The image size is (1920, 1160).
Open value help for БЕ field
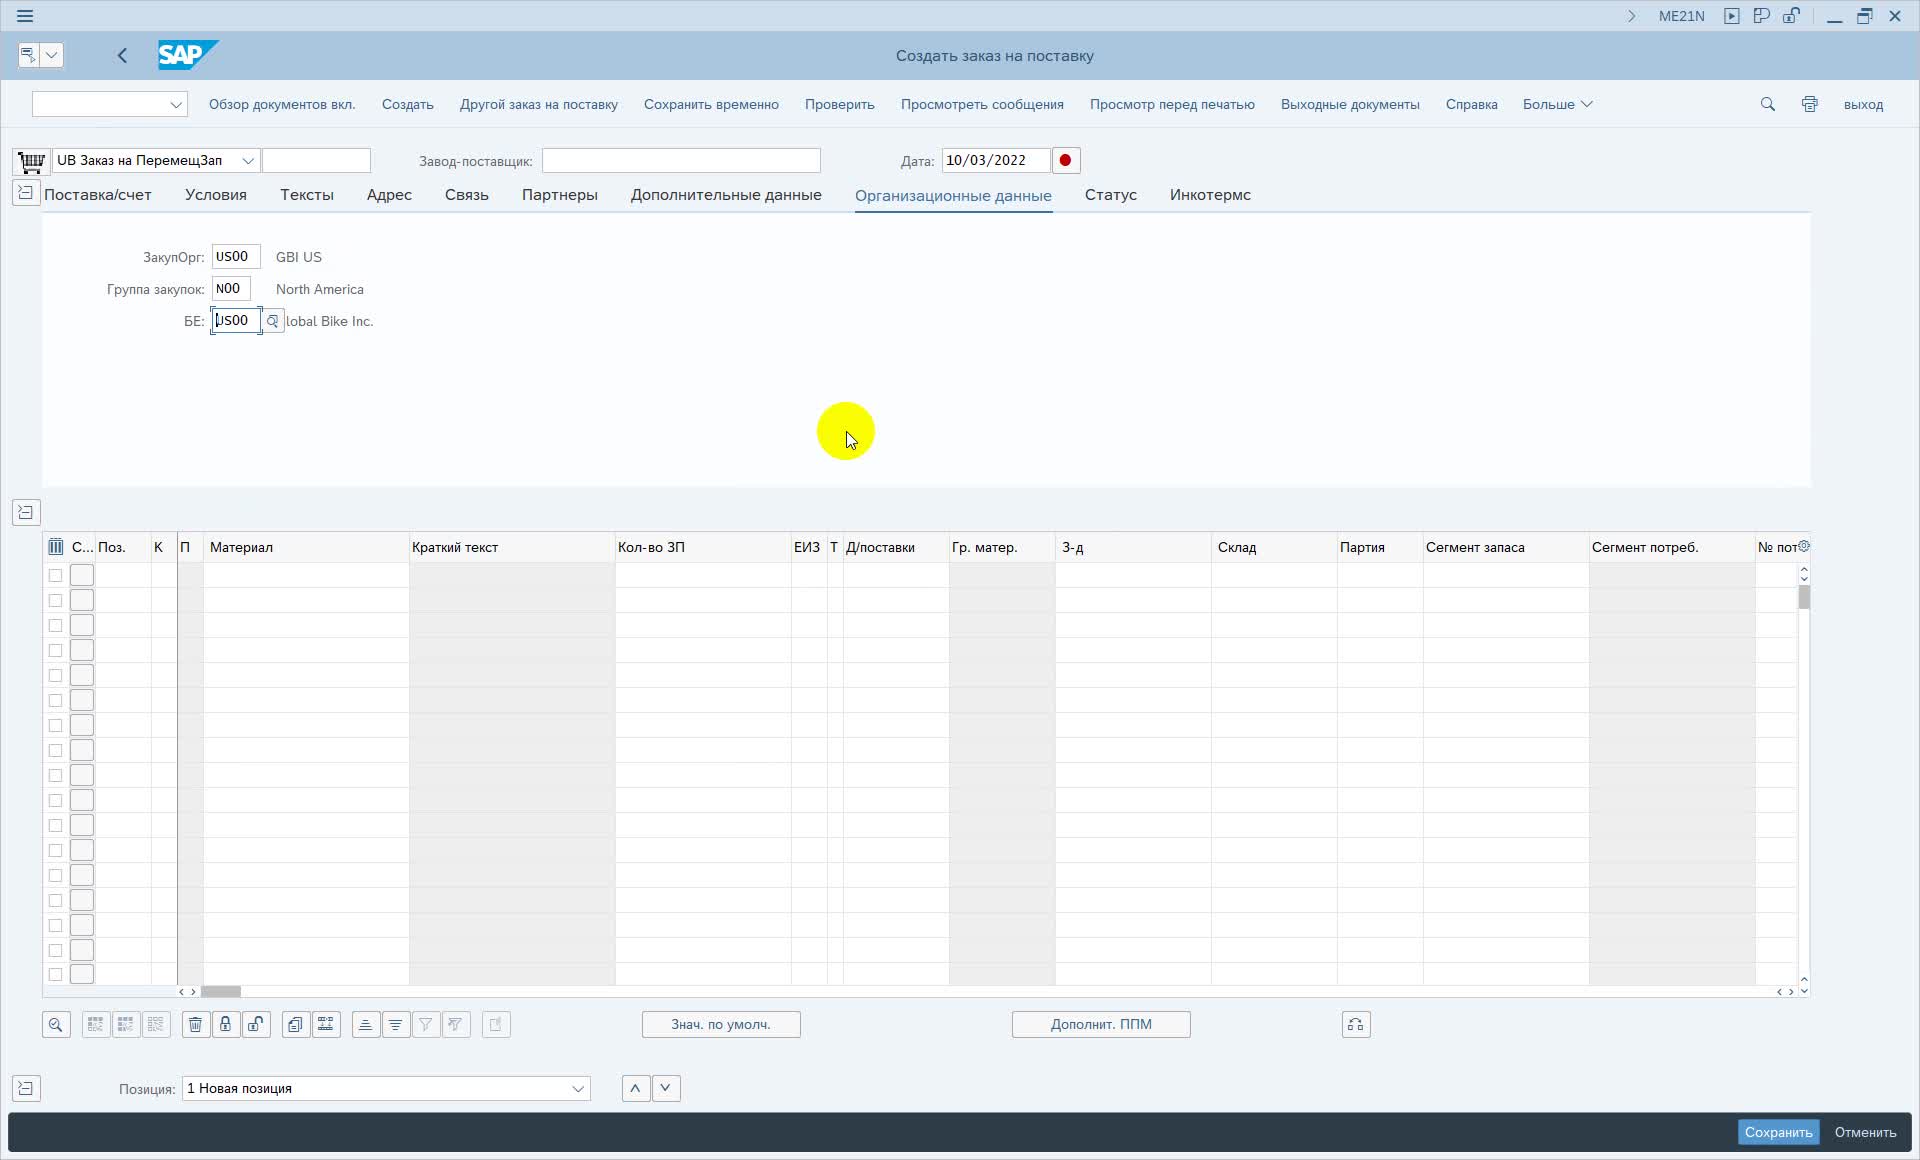click(x=272, y=321)
